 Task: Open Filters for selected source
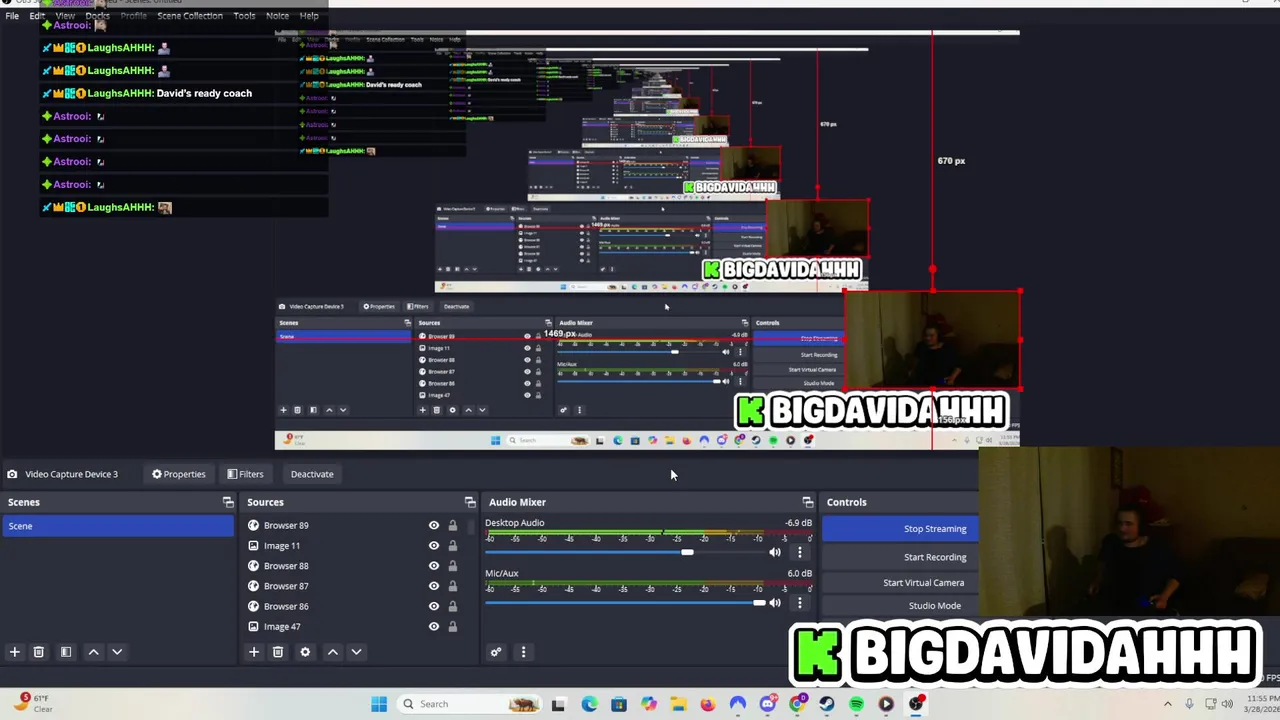click(x=245, y=474)
